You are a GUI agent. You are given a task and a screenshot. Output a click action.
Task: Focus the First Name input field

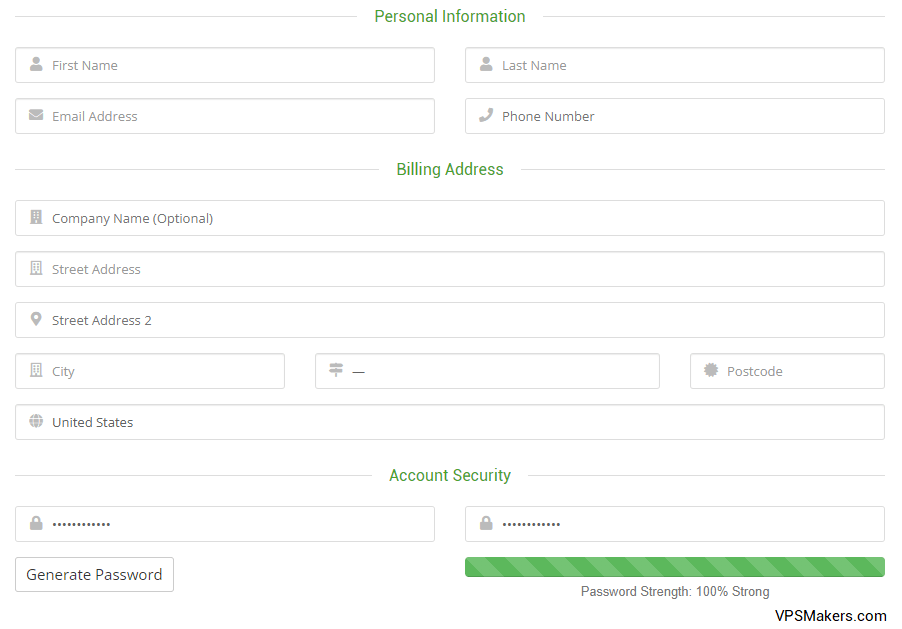(225, 65)
